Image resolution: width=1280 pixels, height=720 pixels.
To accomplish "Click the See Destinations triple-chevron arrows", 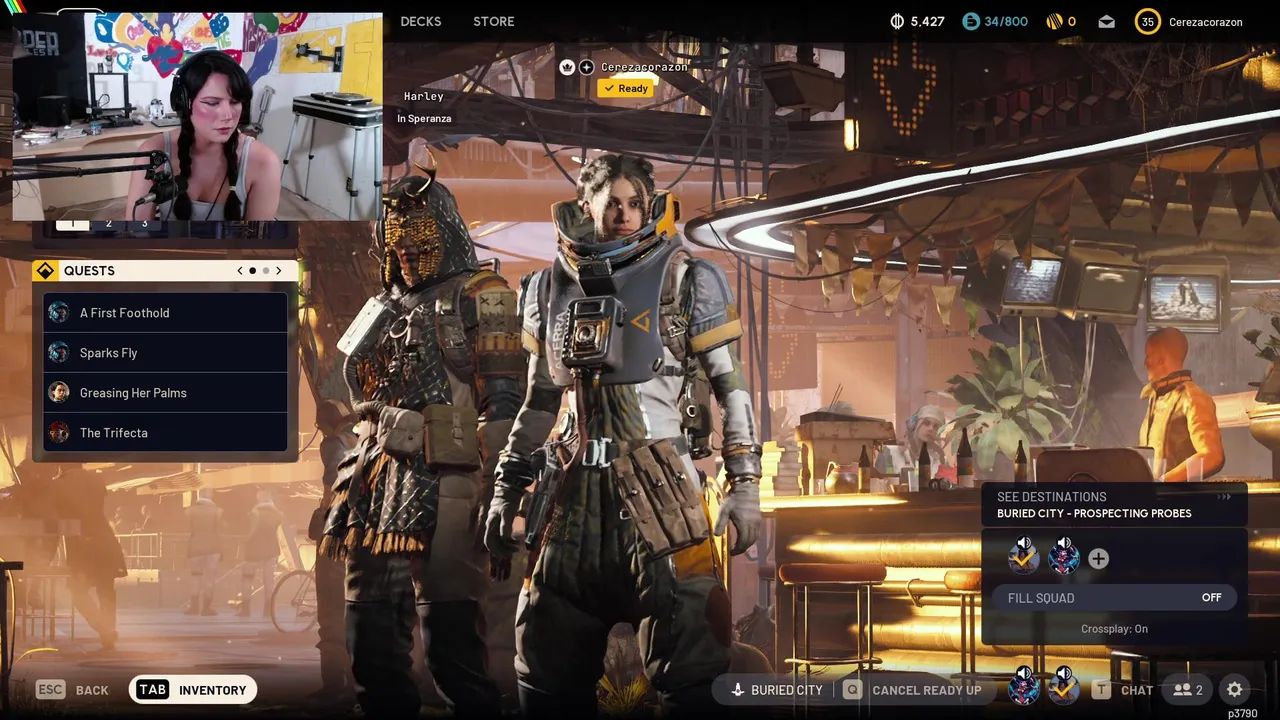I will point(1224,497).
